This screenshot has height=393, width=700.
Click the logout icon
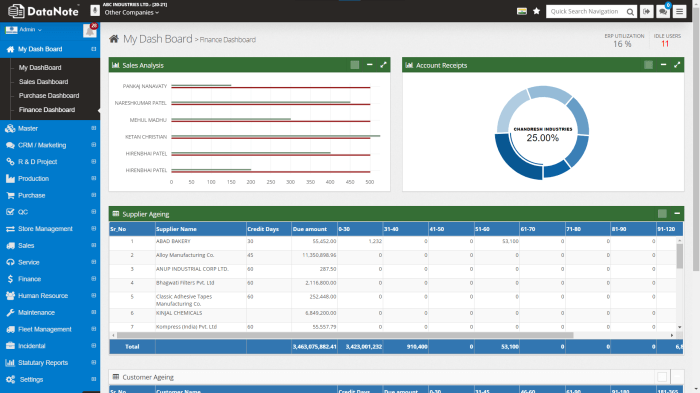(x=646, y=12)
